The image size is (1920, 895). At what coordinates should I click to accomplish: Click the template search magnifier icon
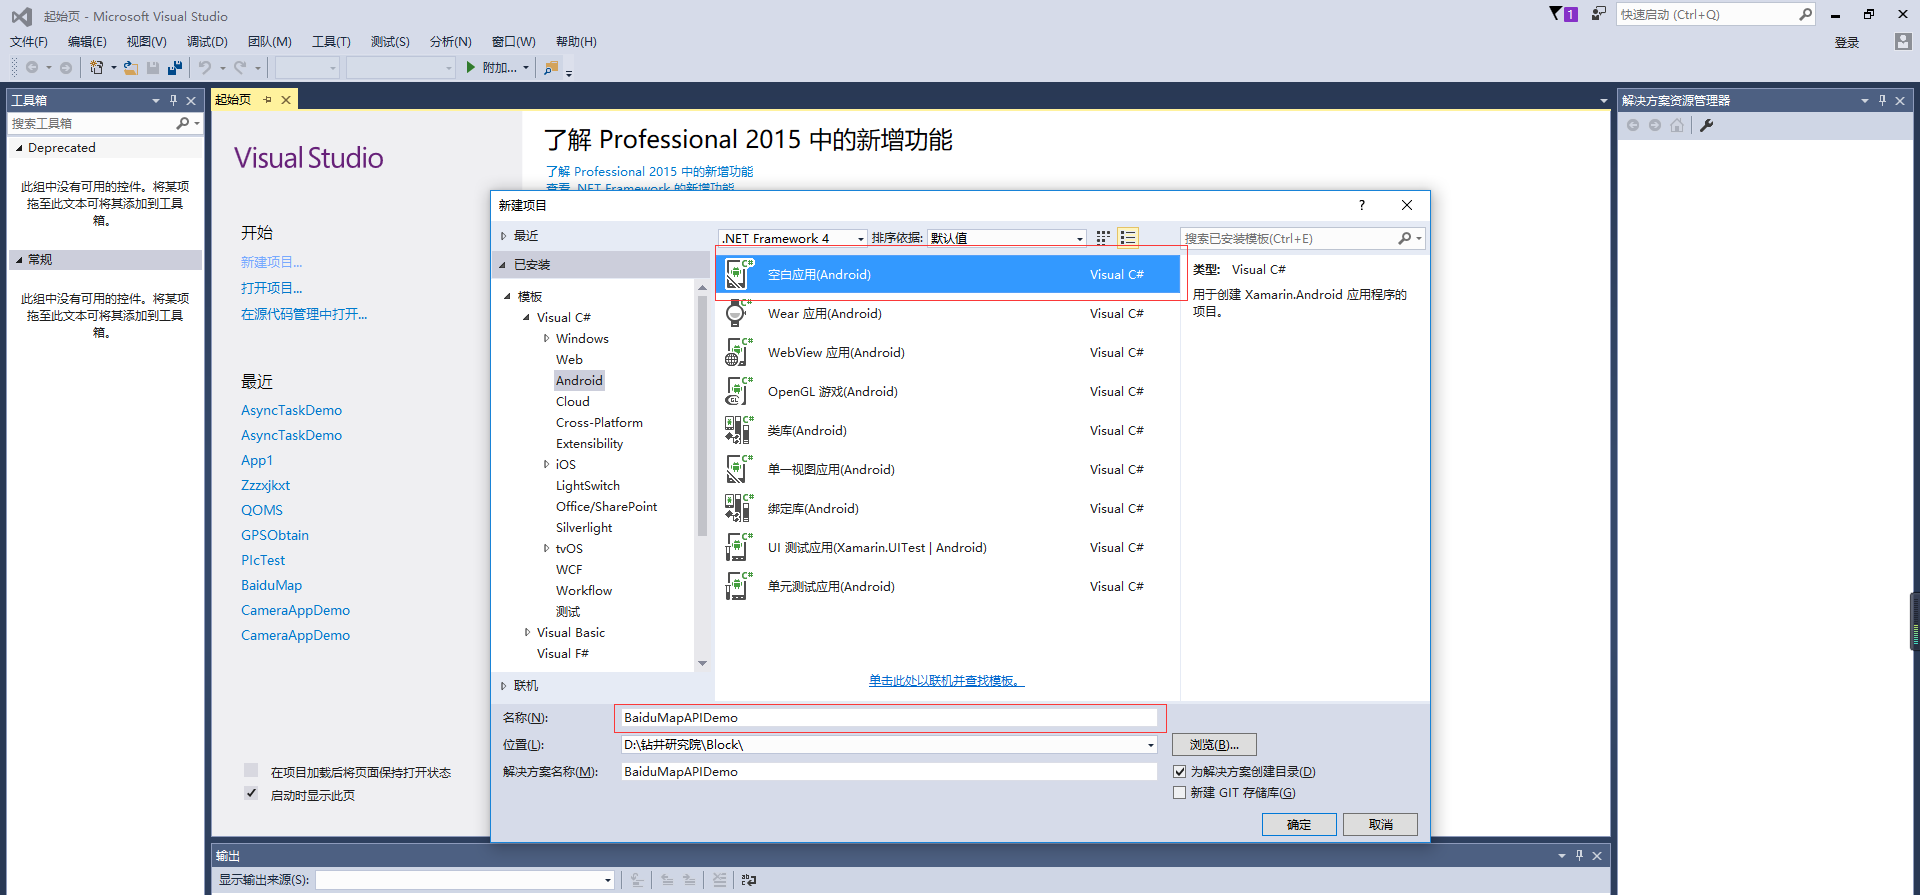coord(1405,238)
